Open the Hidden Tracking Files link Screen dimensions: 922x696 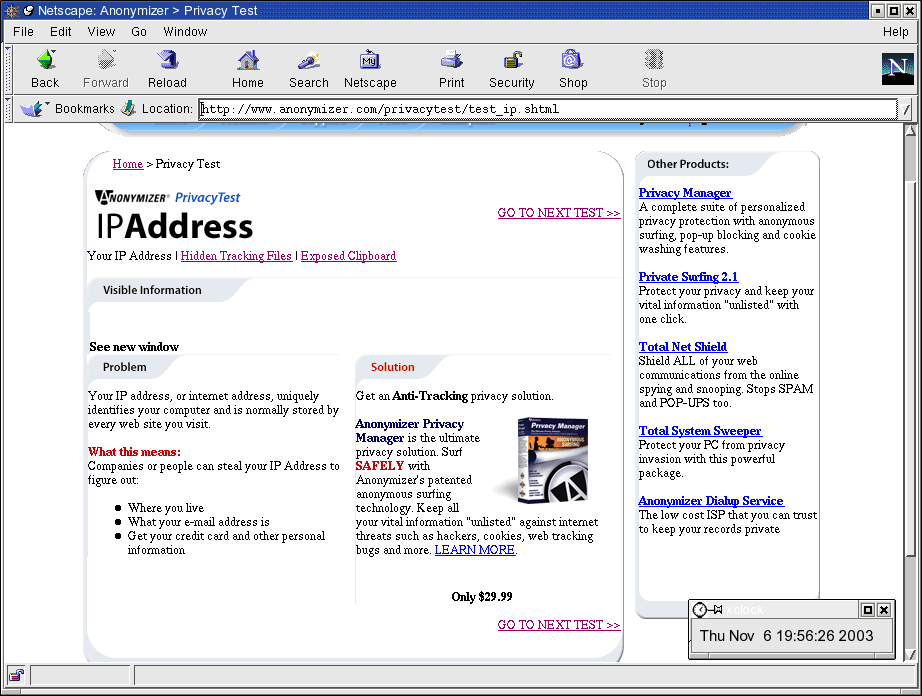tap(236, 256)
